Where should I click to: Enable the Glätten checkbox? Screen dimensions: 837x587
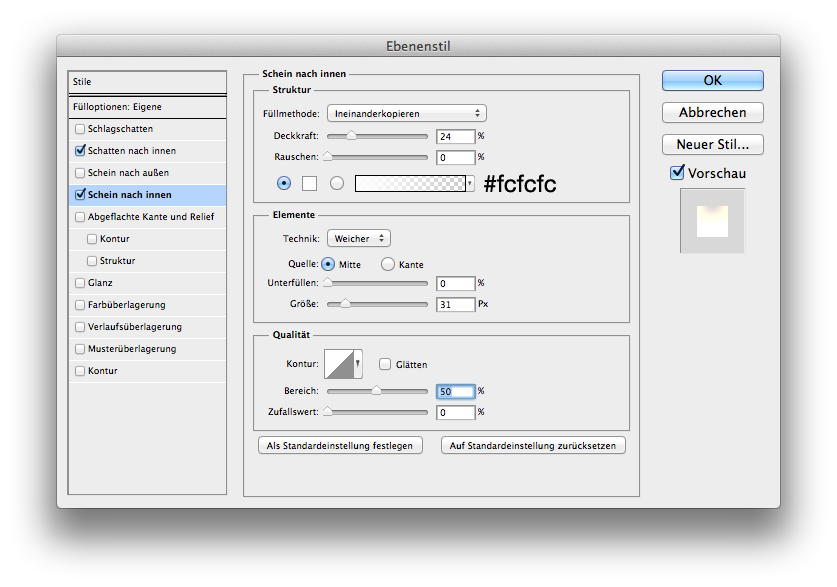pos(385,365)
